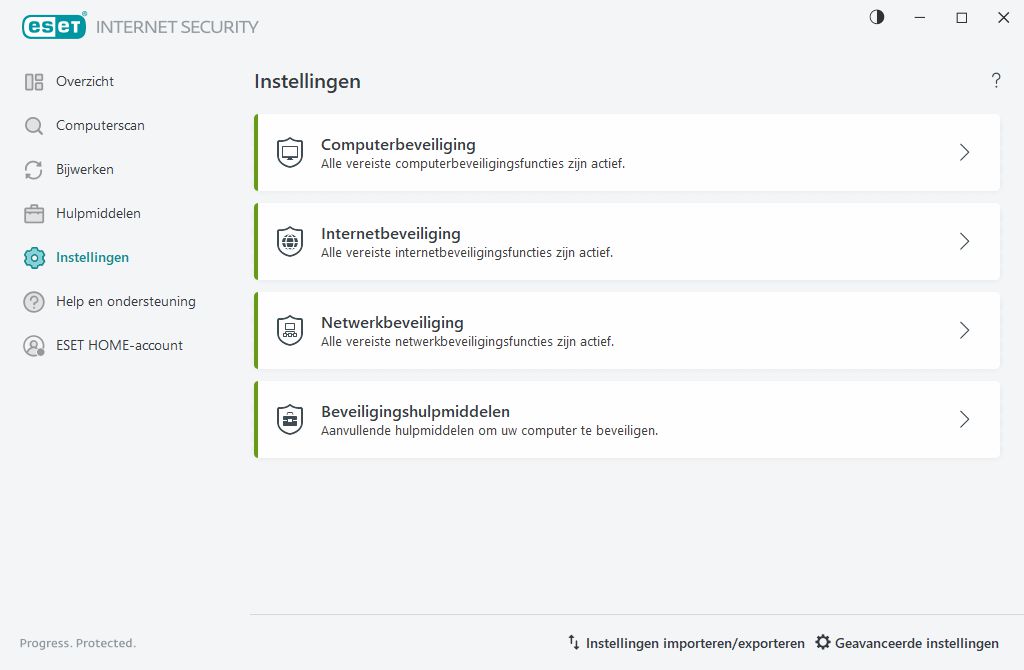Image resolution: width=1024 pixels, height=670 pixels.
Task: Go to the Overzicht section
Action: tap(86, 81)
